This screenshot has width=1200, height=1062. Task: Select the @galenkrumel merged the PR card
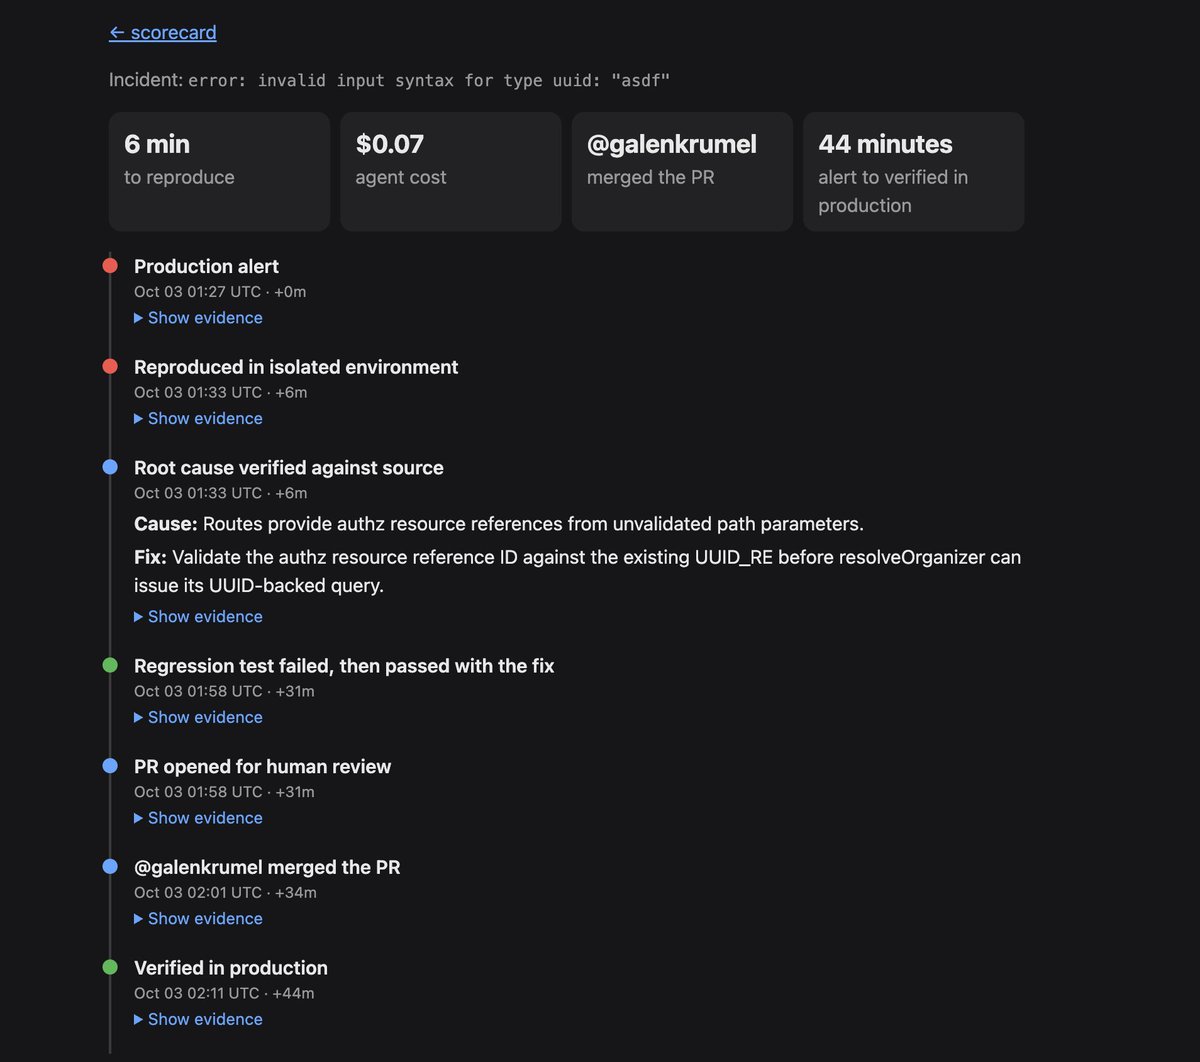point(682,172)
